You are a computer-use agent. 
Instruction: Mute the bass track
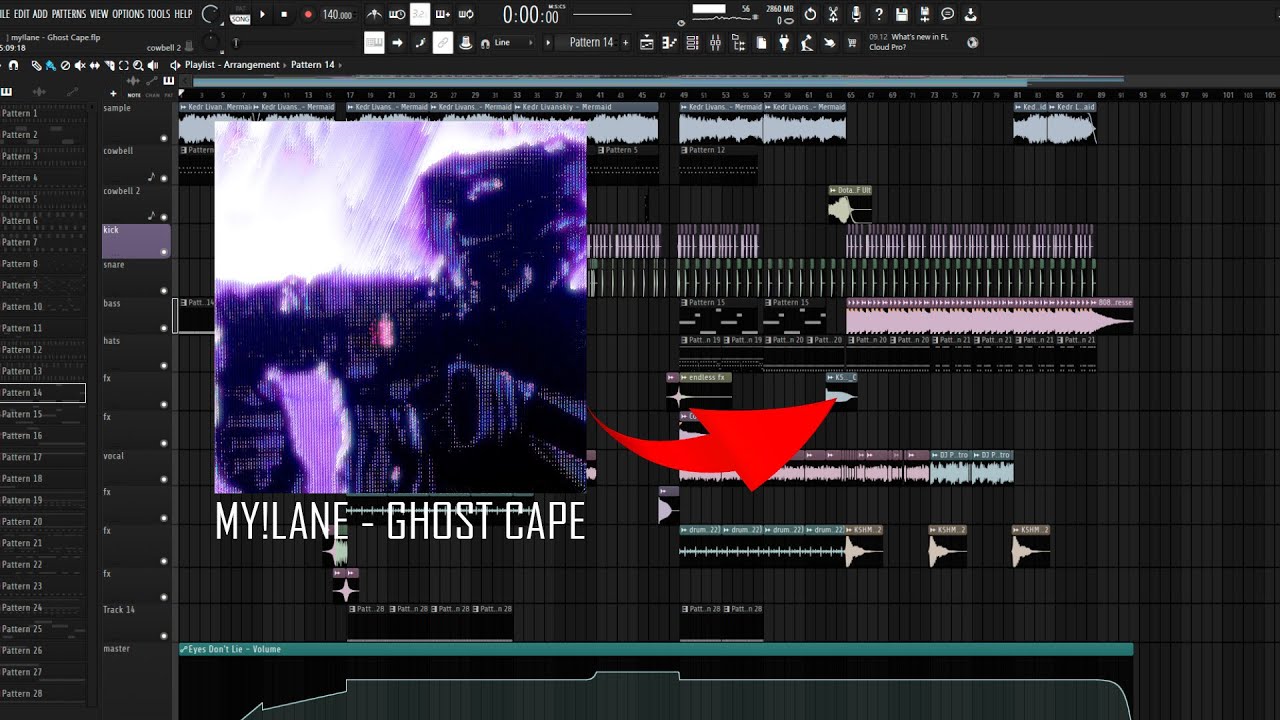point(164,328)
